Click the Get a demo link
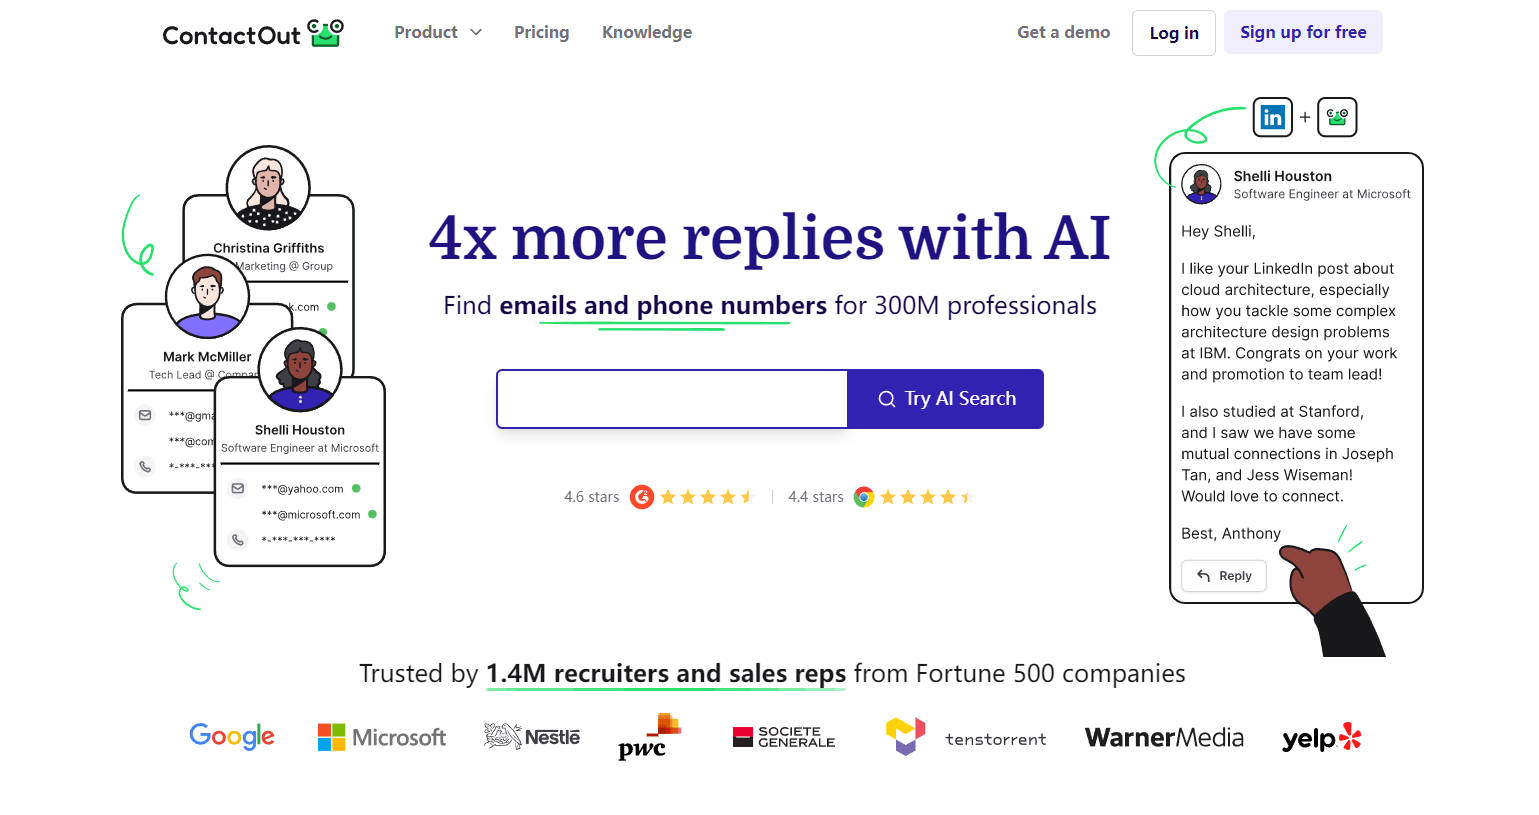The height and width of the screenshot is (815, 1539). point(1063,32)
